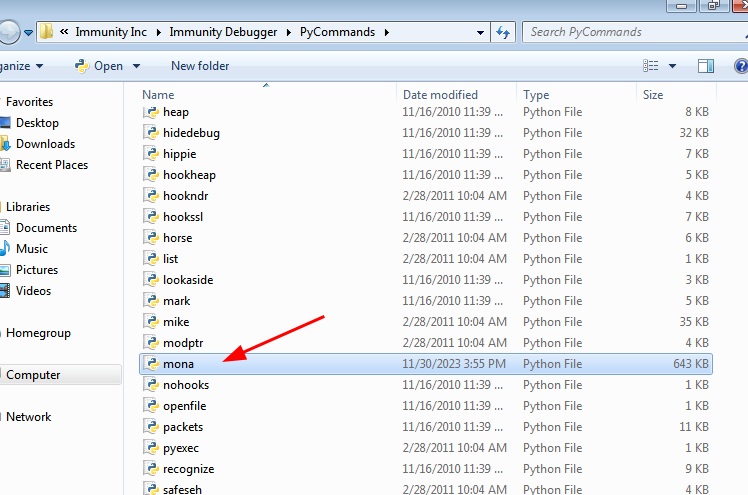Sort by the Size column header
Viewport: 748px width, 495px height.
[x=653, y=95]
